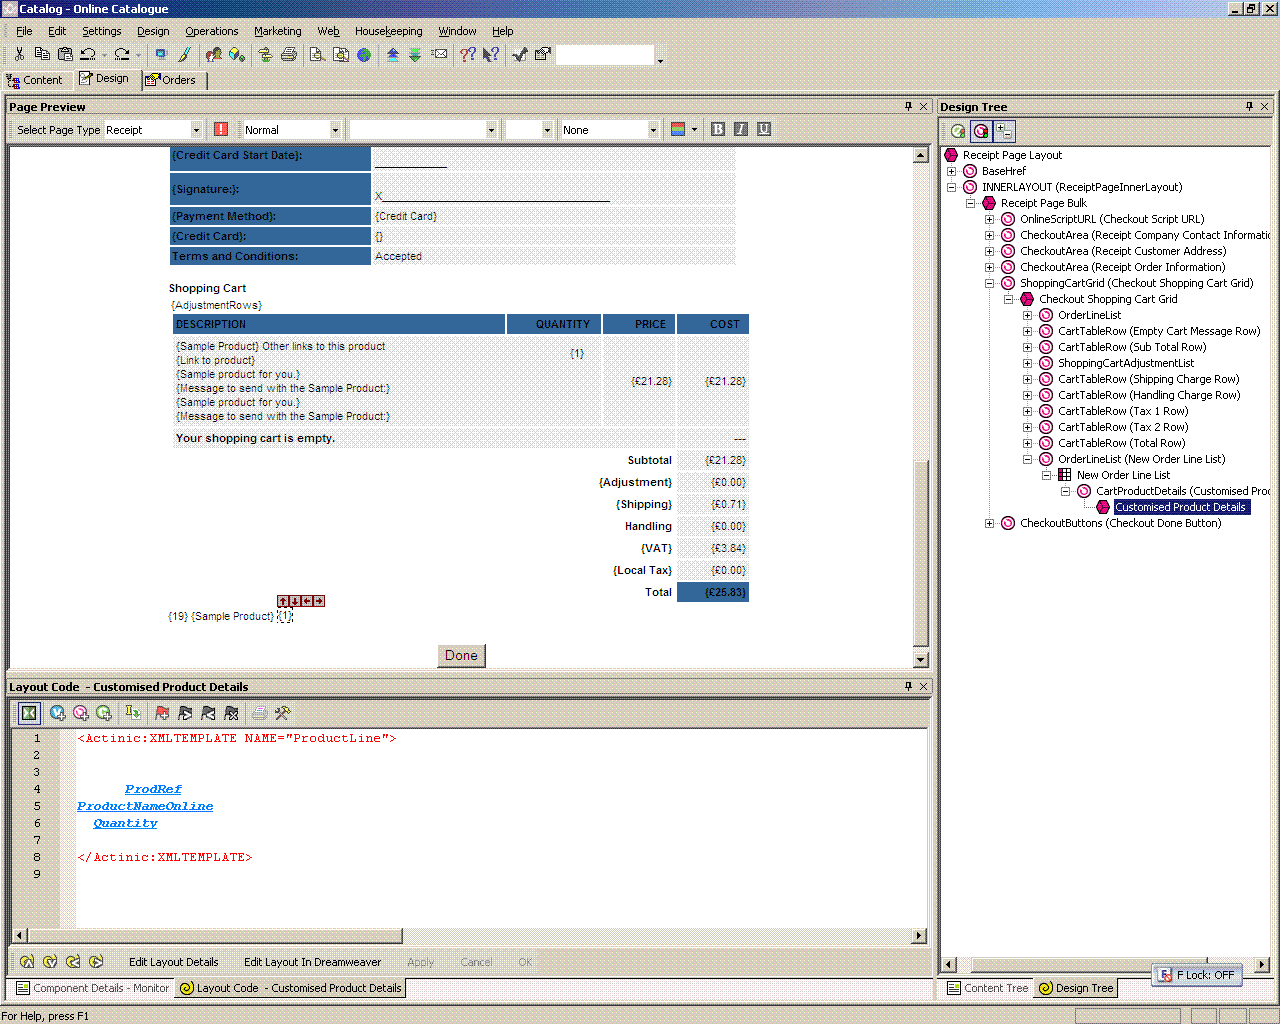Open the Housekeeping menu

tap(388, 31)
